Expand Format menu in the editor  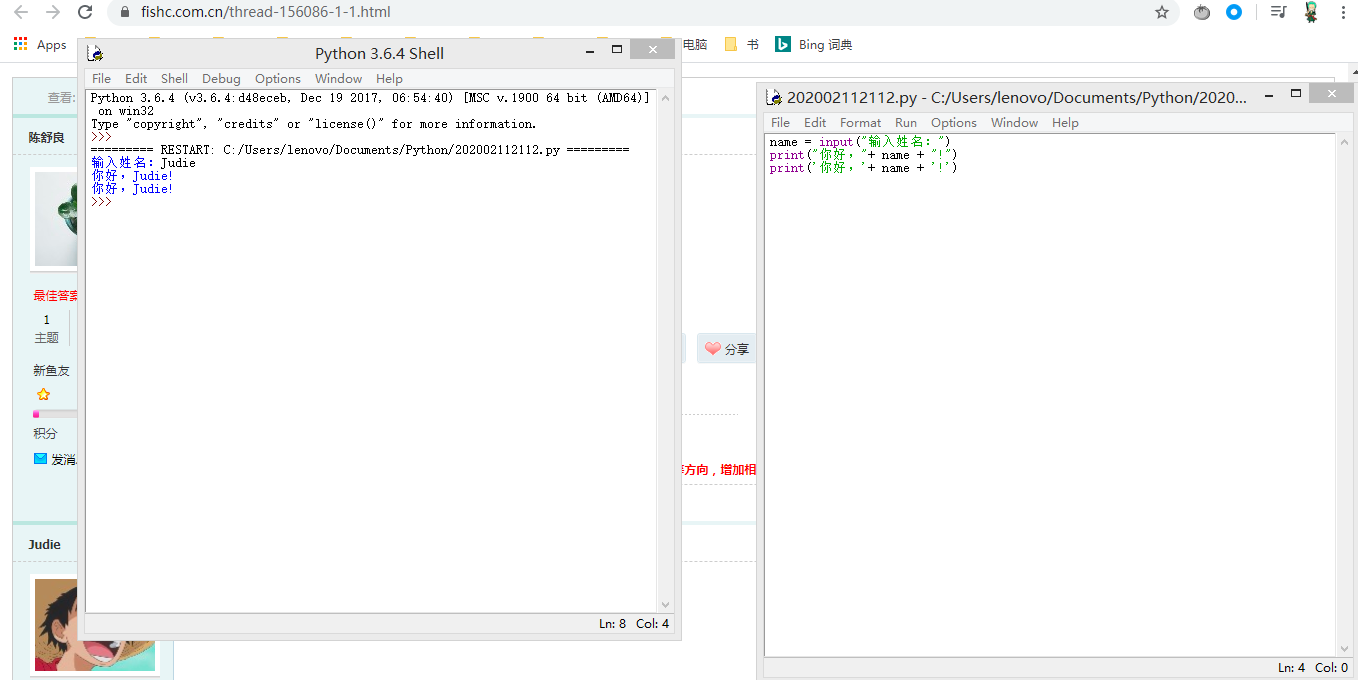pyautogui.click(x=860, y=123)
